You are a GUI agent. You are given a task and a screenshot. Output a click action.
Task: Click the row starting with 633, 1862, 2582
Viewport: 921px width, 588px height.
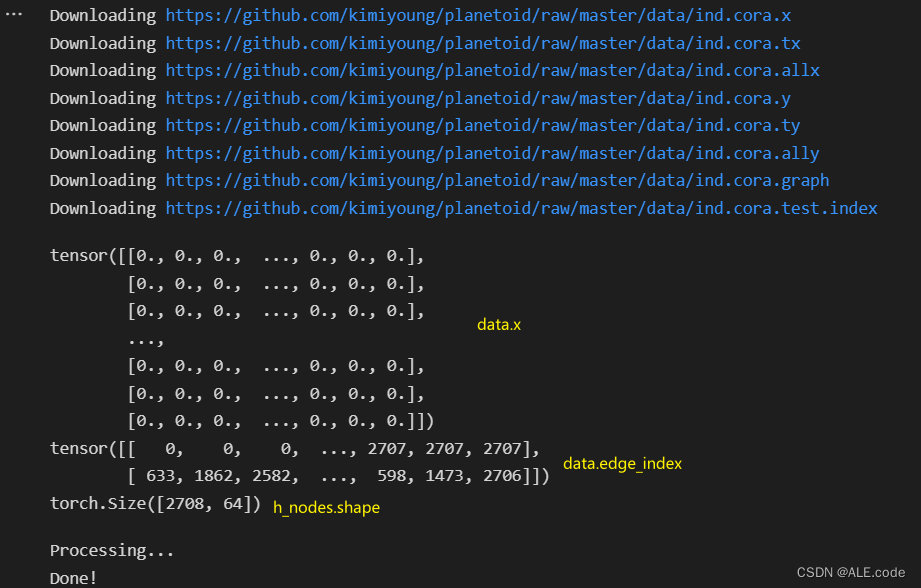pos(338,476)
